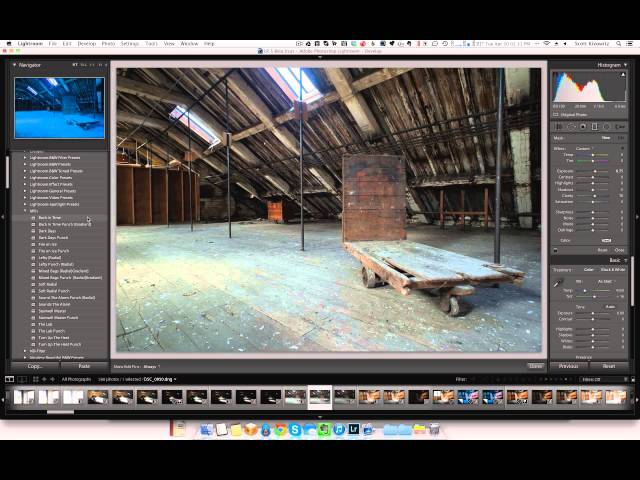Viewport: 640px width, 480px height.
Task: Expand Lightroom Video Presets folder
Action: (25, 198)
